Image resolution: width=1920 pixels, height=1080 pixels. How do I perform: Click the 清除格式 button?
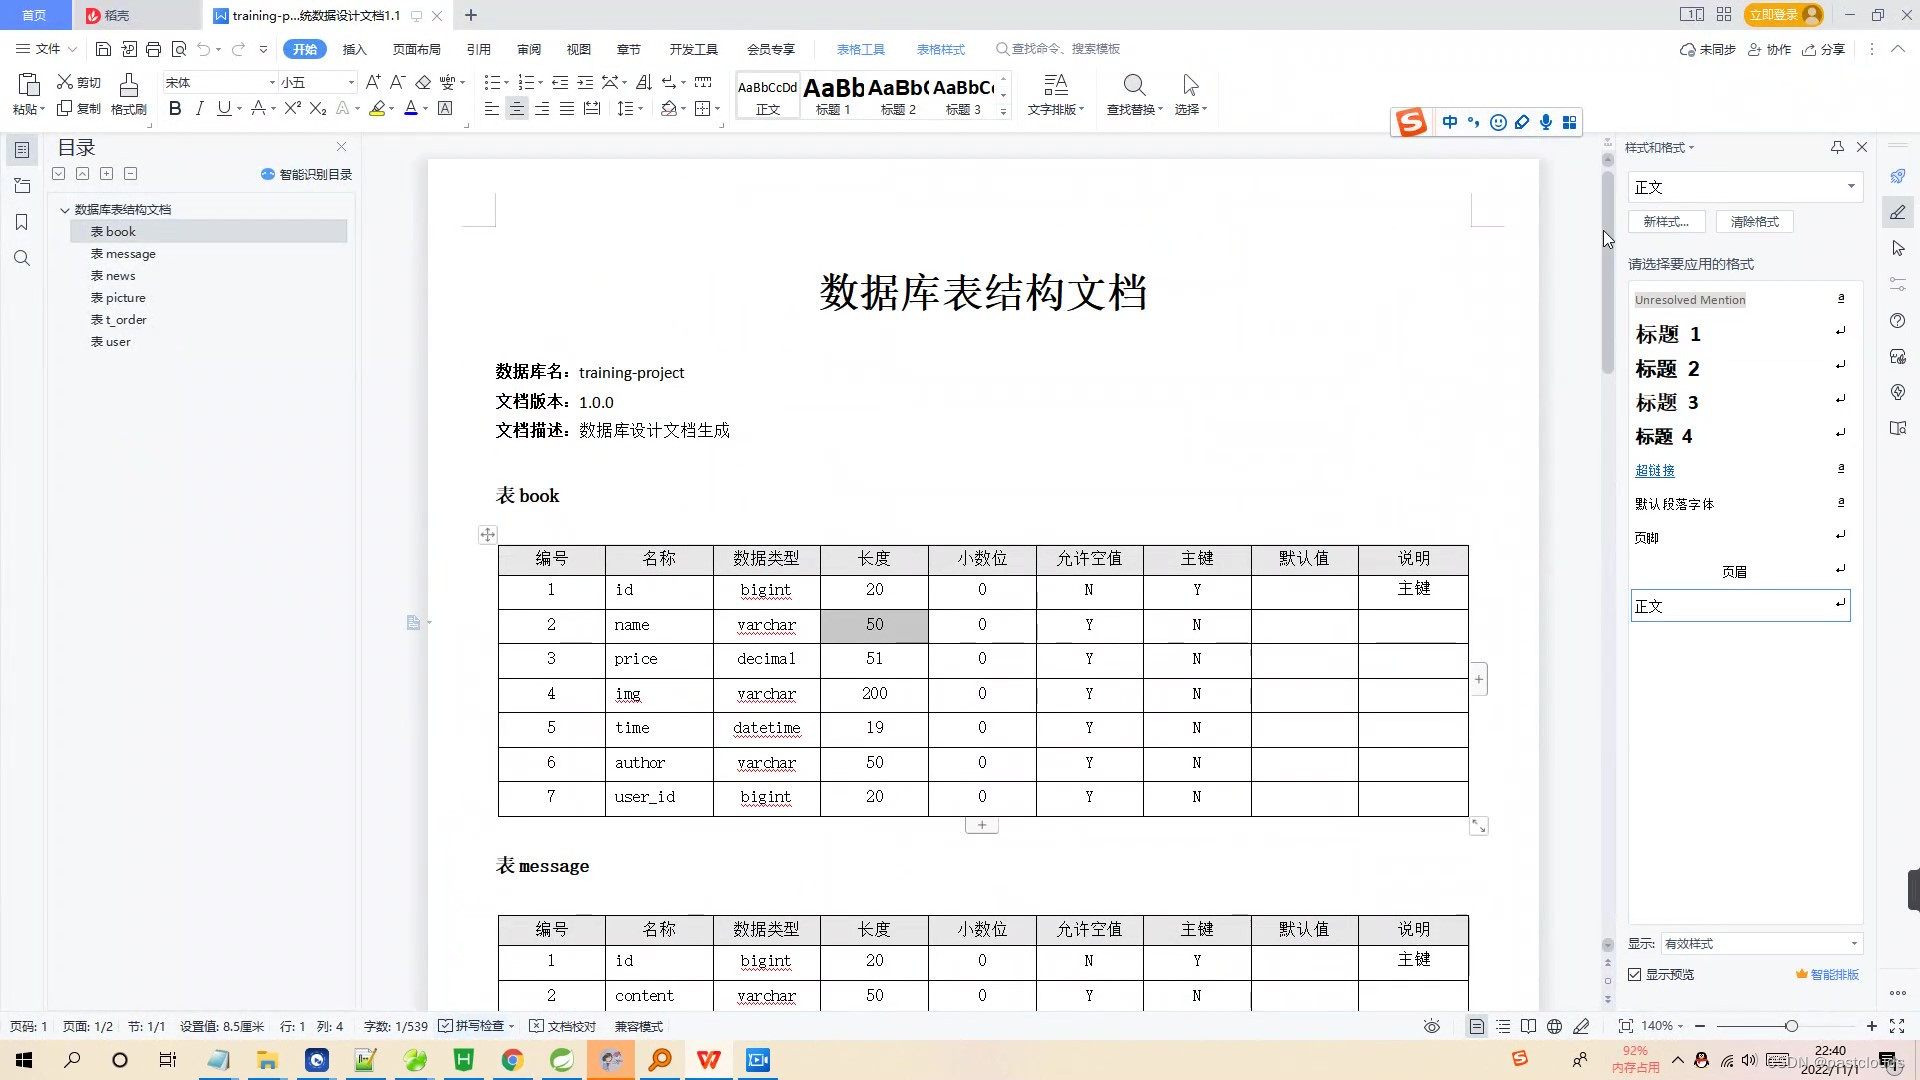click(x=1754, y=222)
